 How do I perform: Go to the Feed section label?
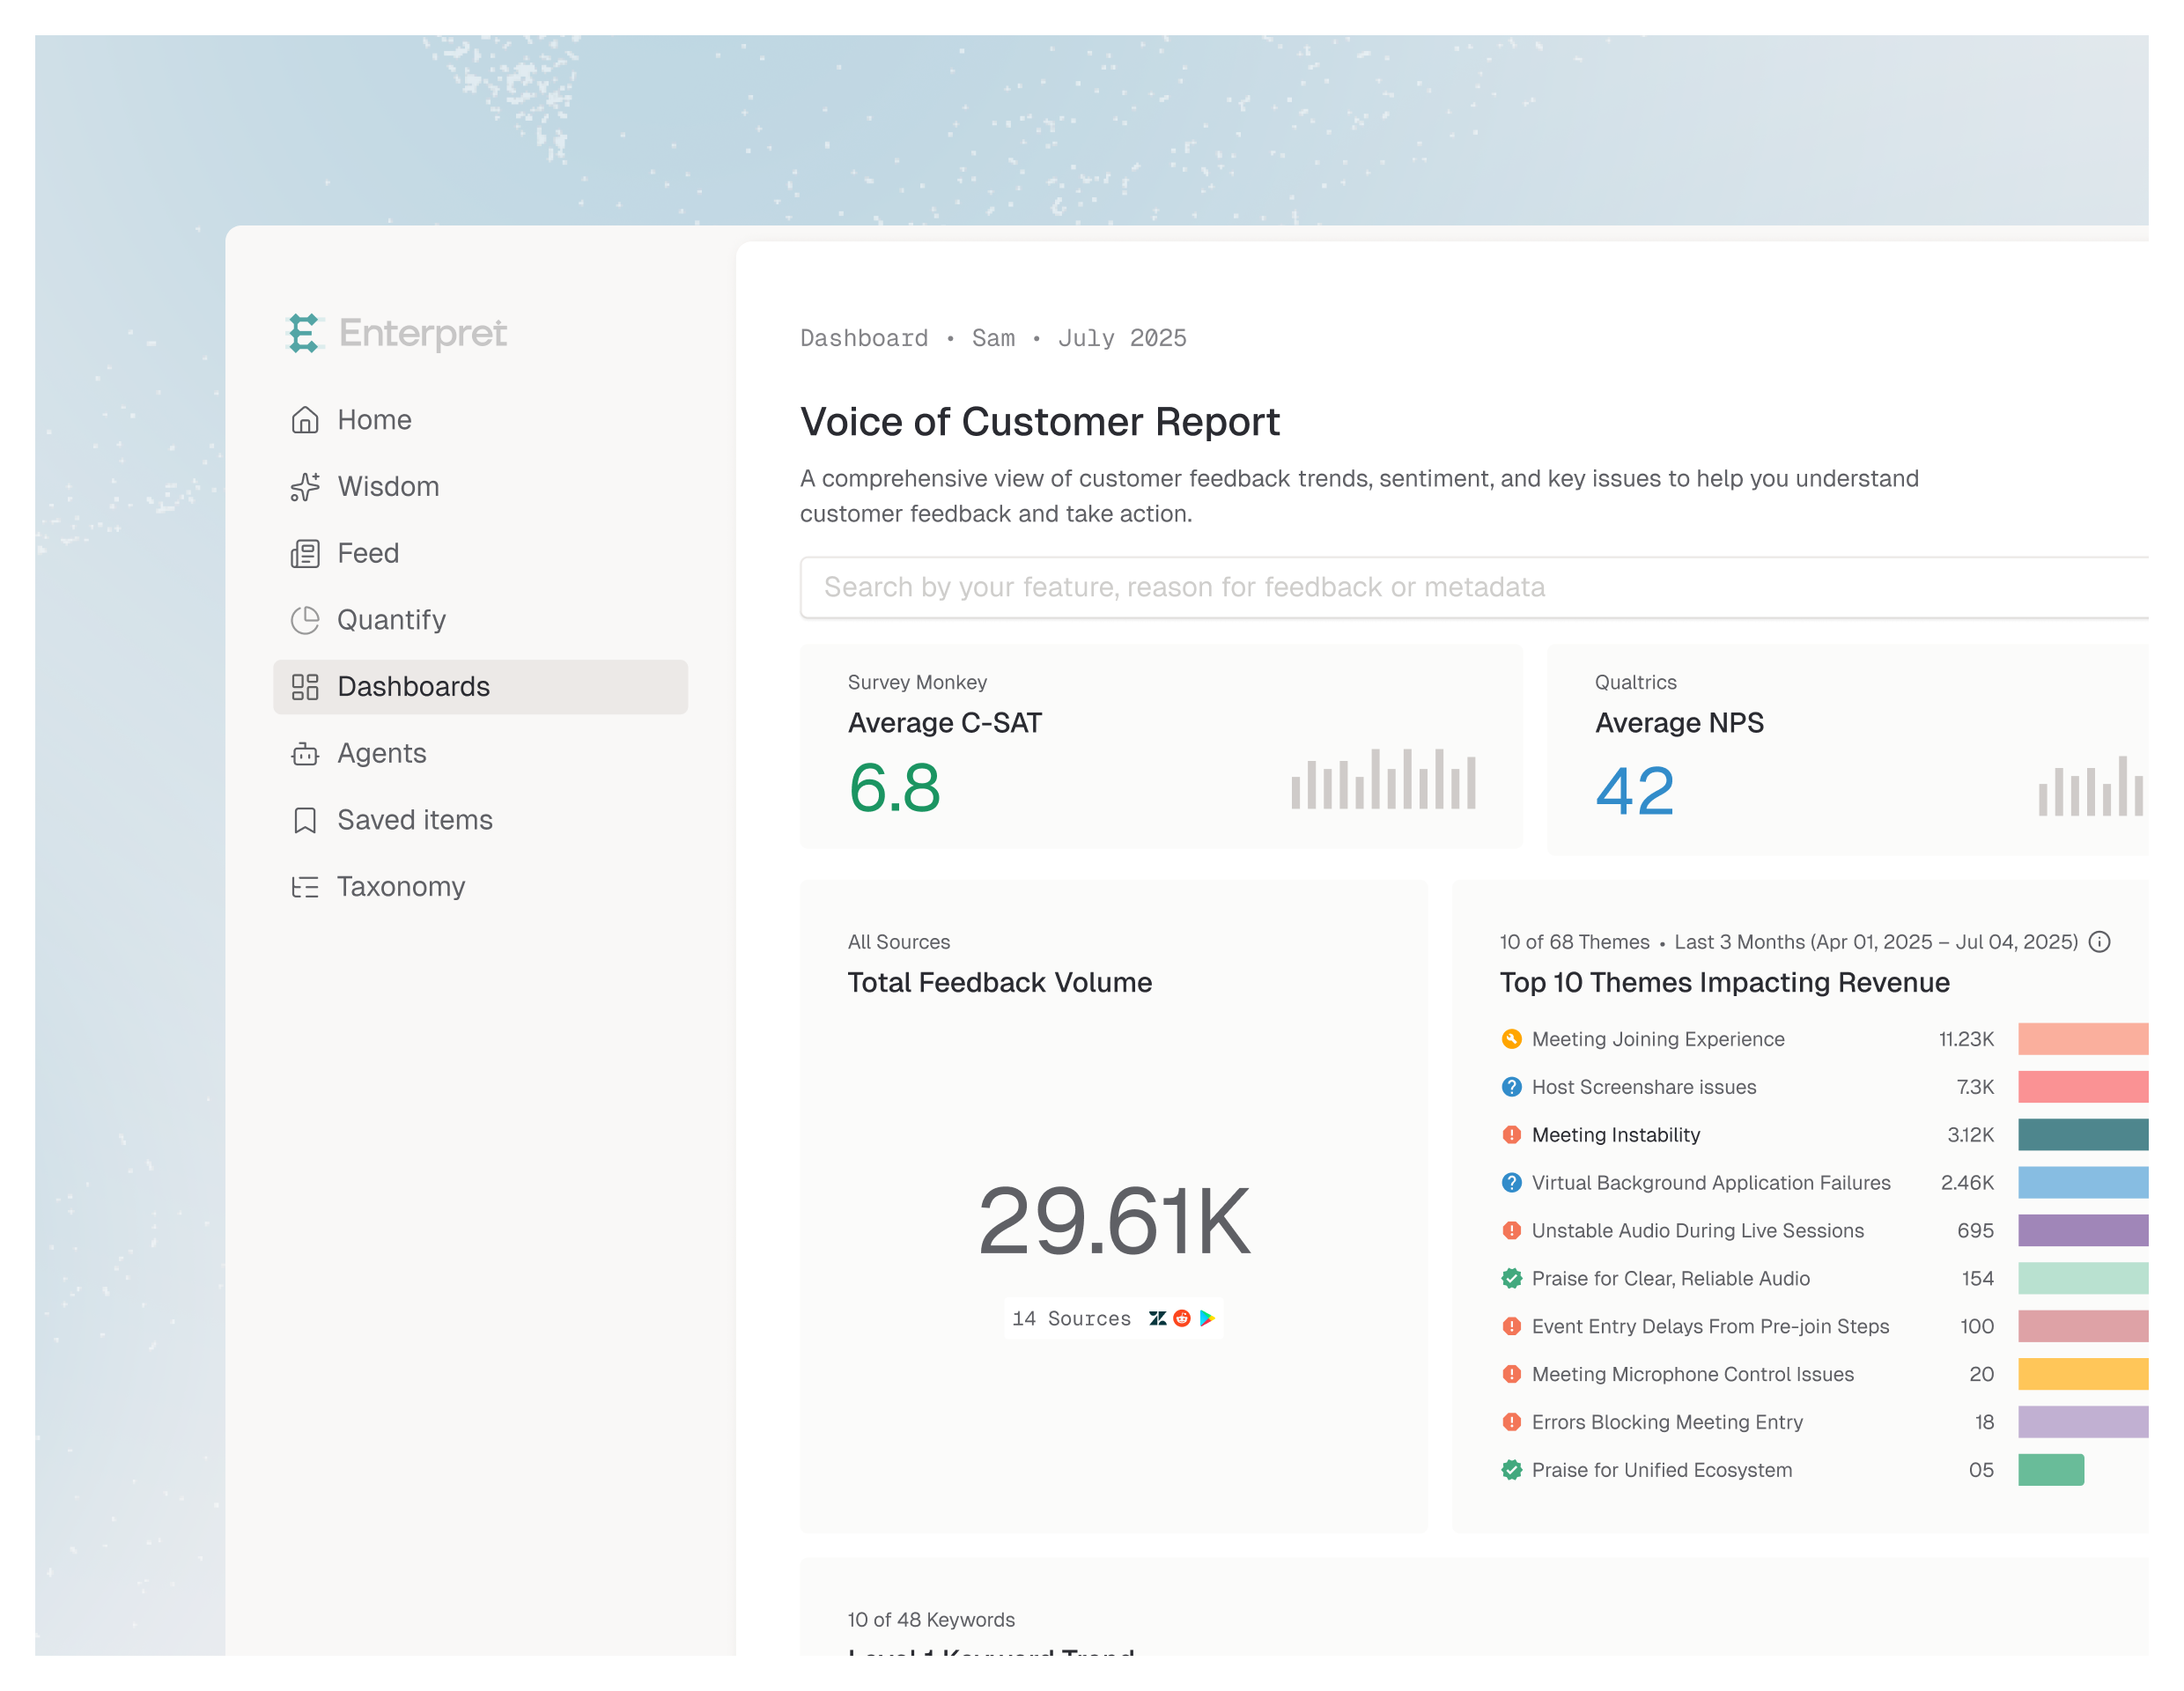coord(368,554)
